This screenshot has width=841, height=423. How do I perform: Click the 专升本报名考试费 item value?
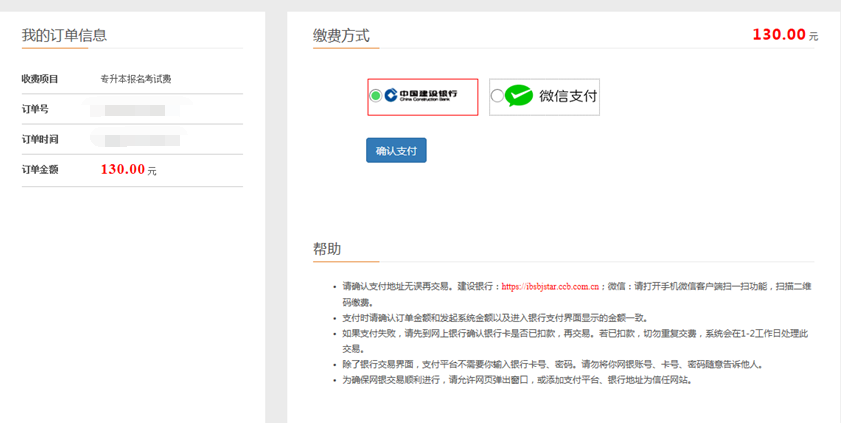tap(136, 79)
